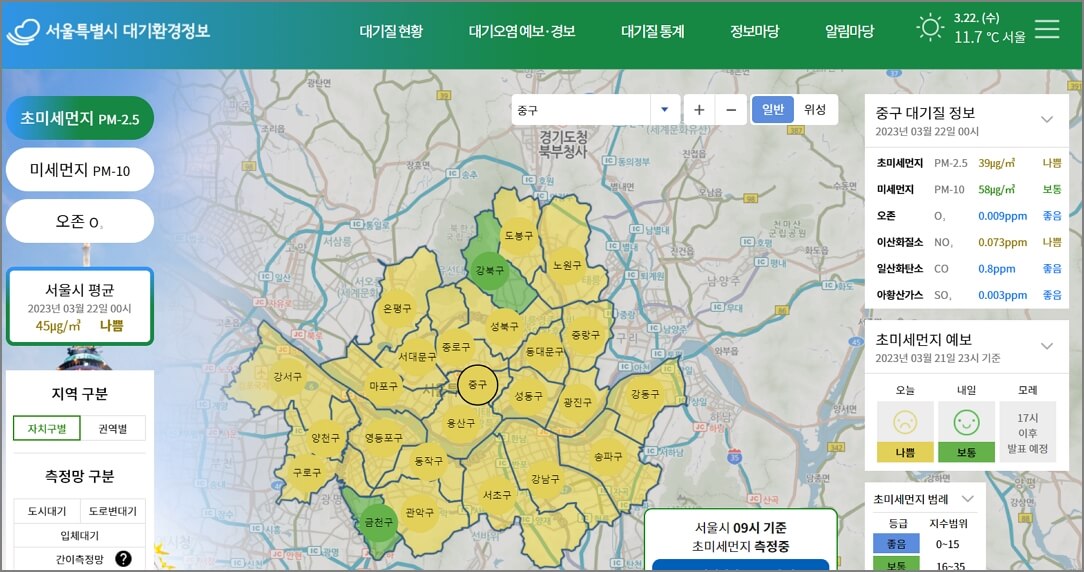The height and width of the screenshot is (572, 1084).
Task: Select 강남구 district marker on map
Action: tap(545, 479)
